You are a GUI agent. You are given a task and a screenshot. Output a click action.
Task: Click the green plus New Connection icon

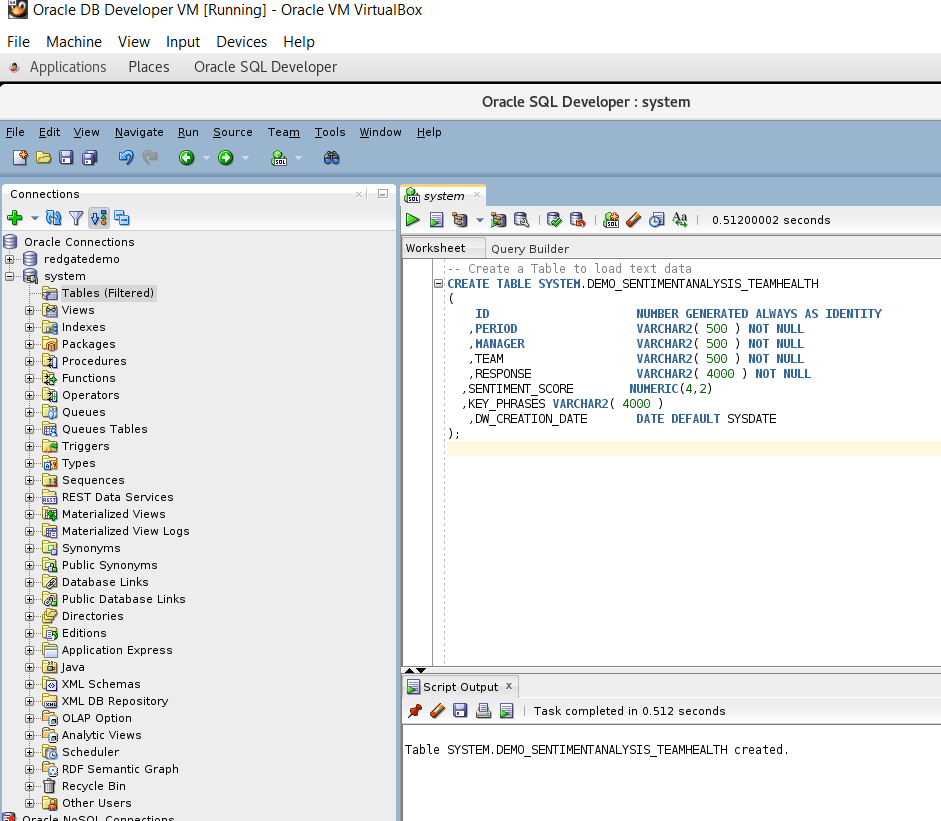(x=15, y=218)
